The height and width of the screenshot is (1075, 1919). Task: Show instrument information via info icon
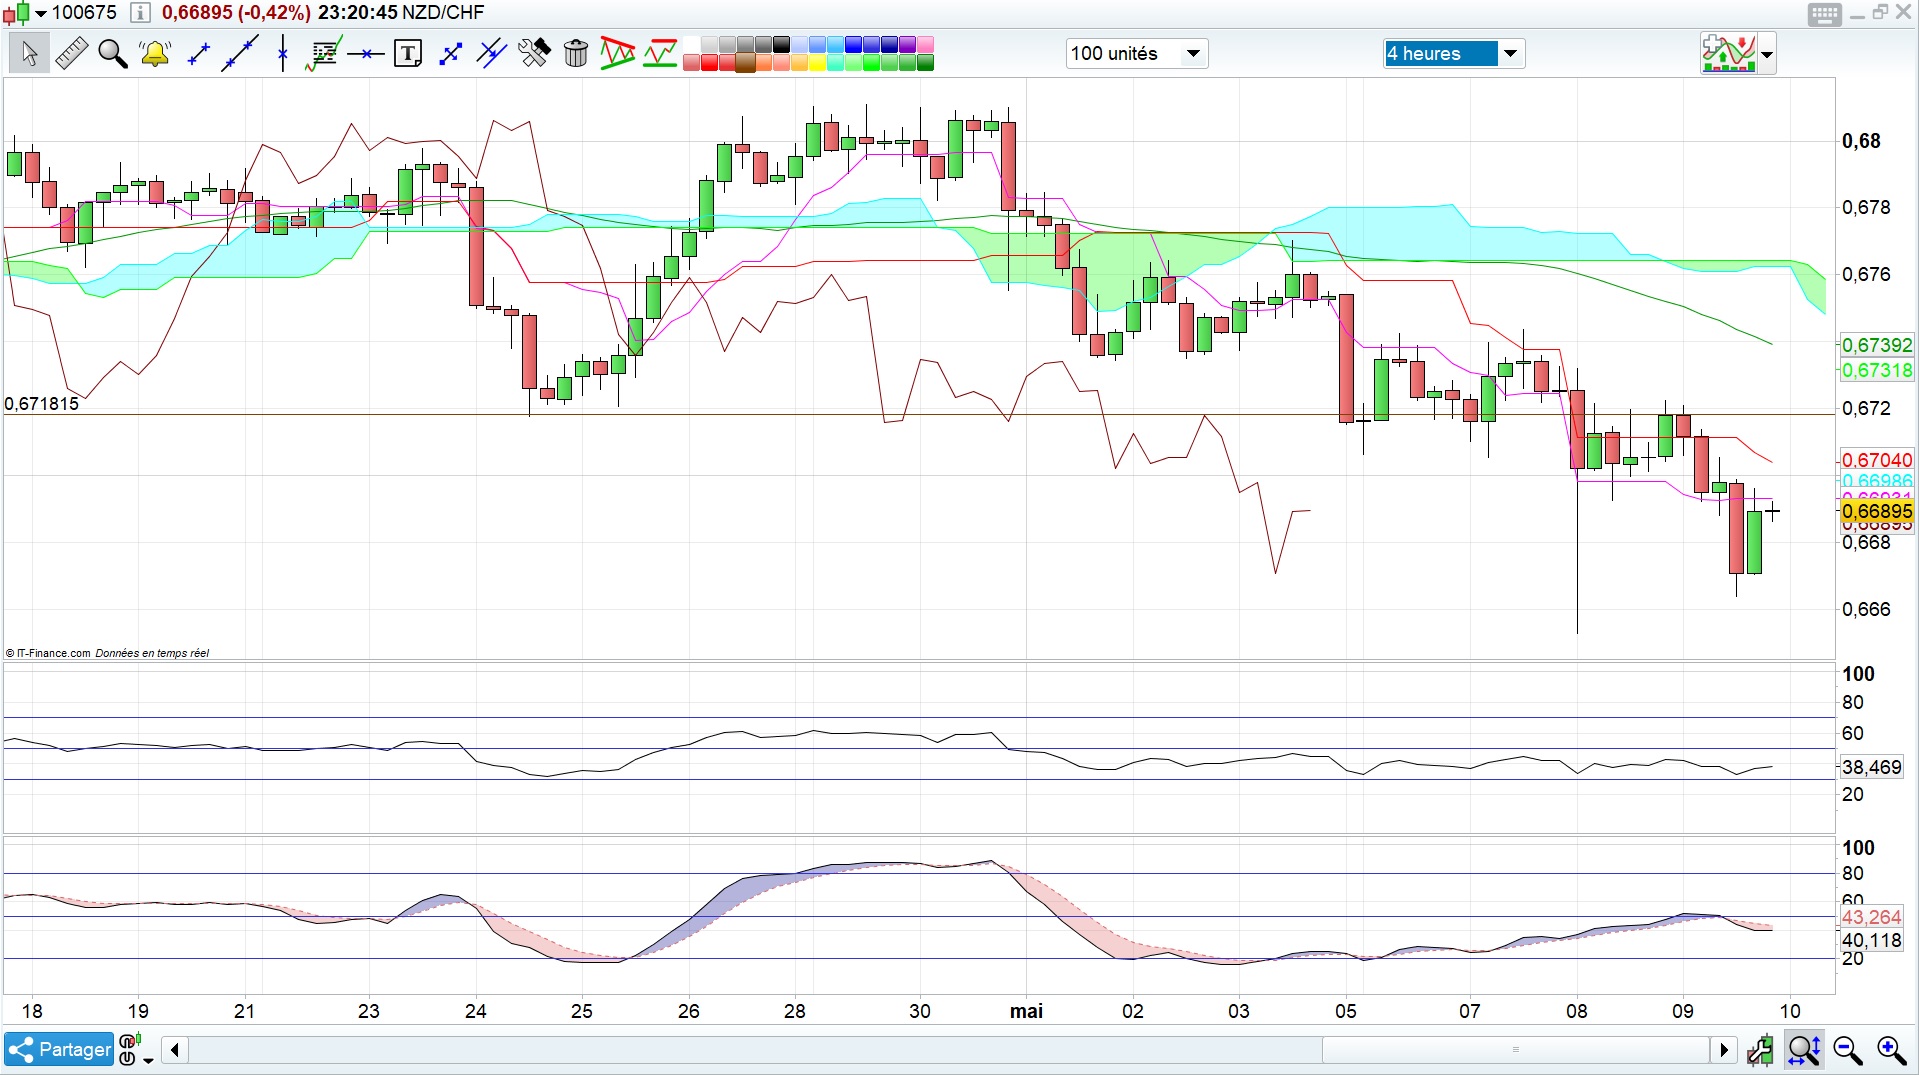140,13
